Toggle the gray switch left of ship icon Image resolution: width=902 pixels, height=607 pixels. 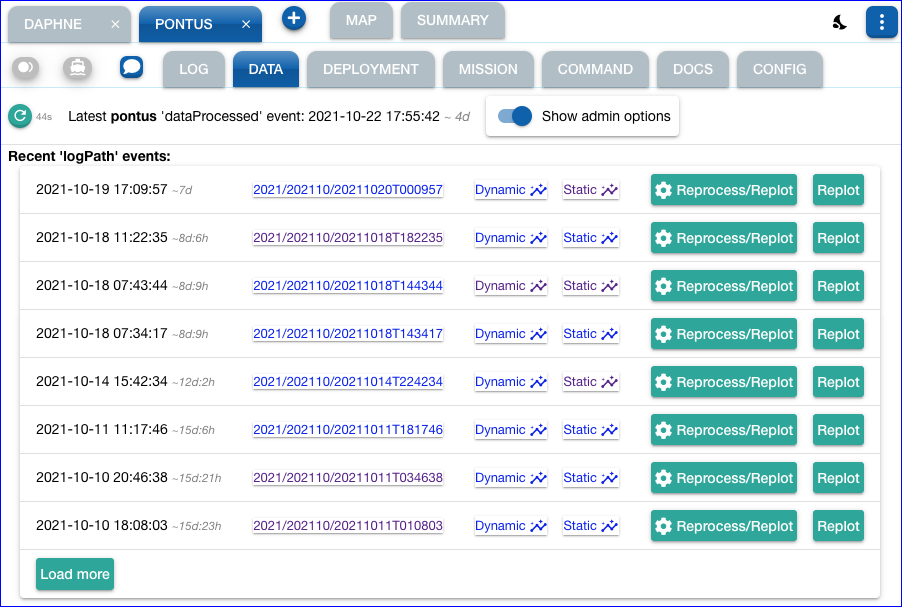coord(27,68)
